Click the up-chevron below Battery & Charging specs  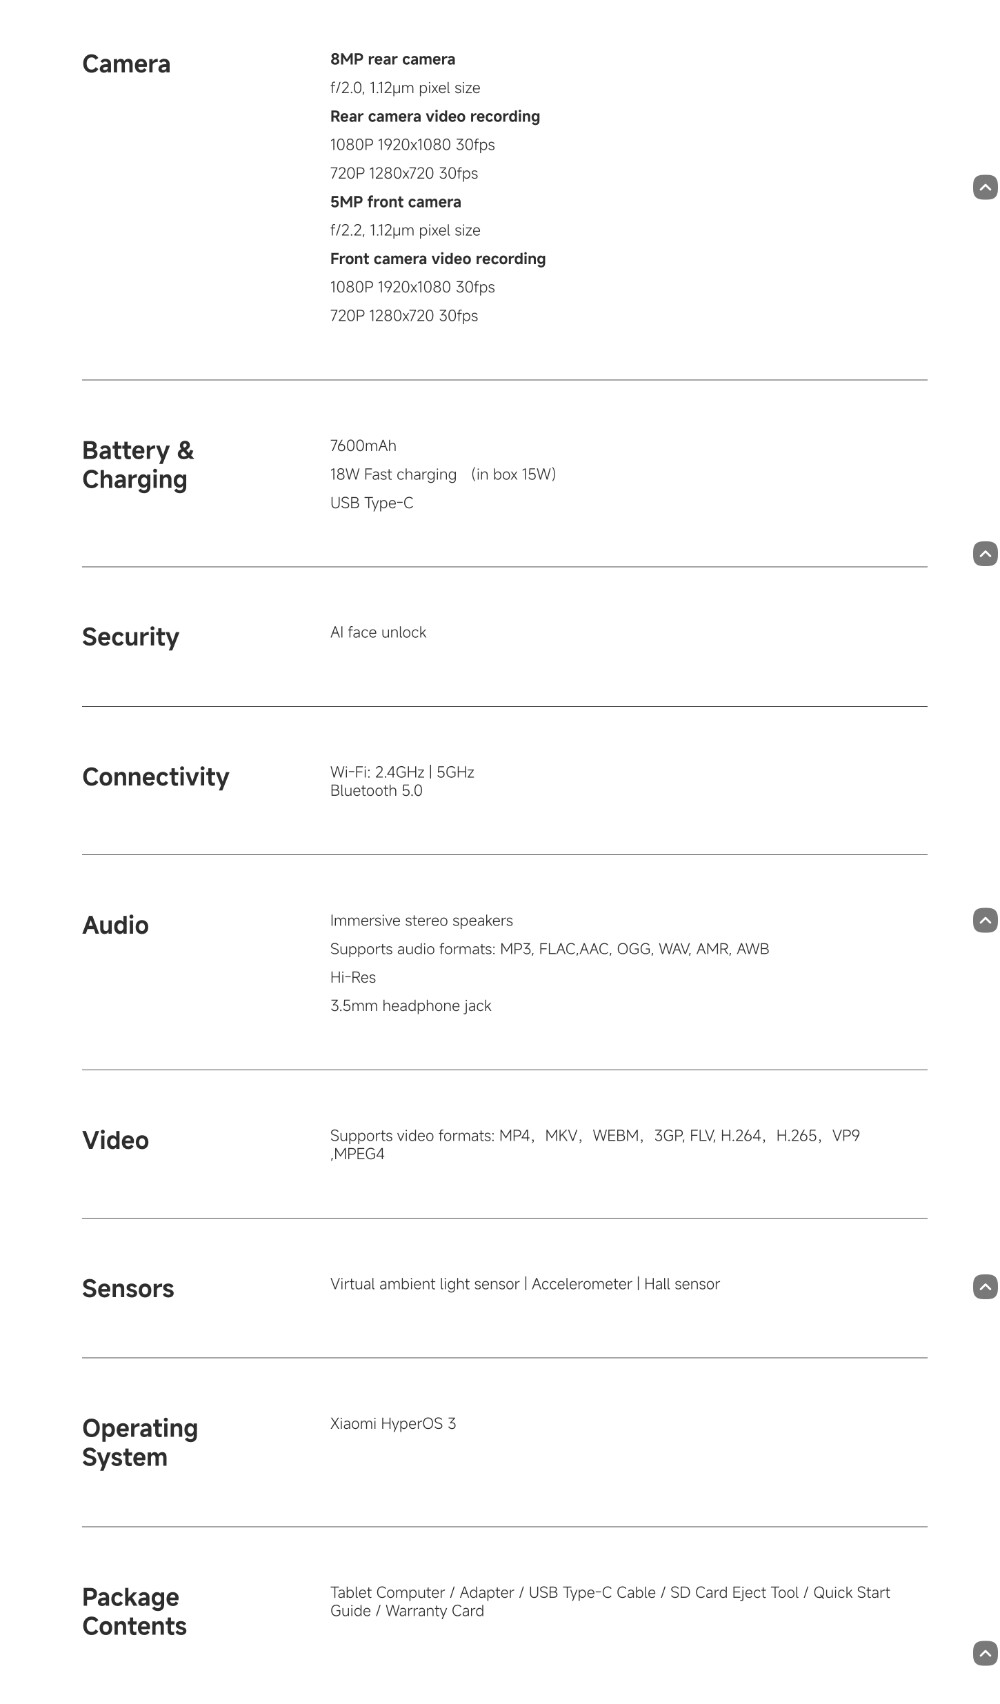pyautogui.click(x=985, y=554)
